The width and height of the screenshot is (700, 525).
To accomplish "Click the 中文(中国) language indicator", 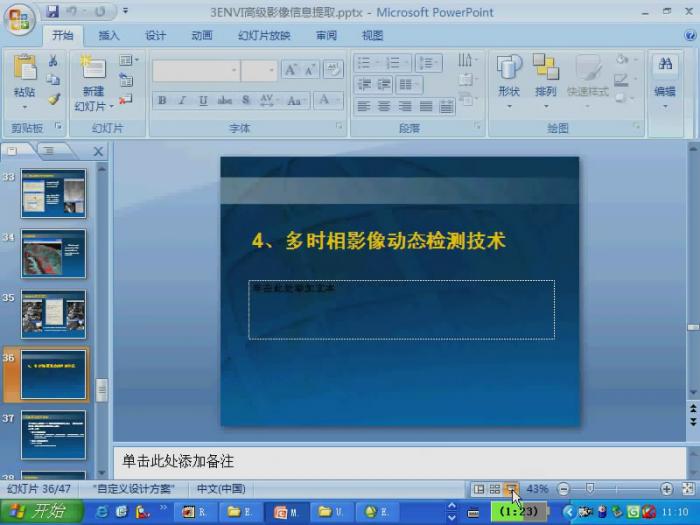I will coord(220,489).
